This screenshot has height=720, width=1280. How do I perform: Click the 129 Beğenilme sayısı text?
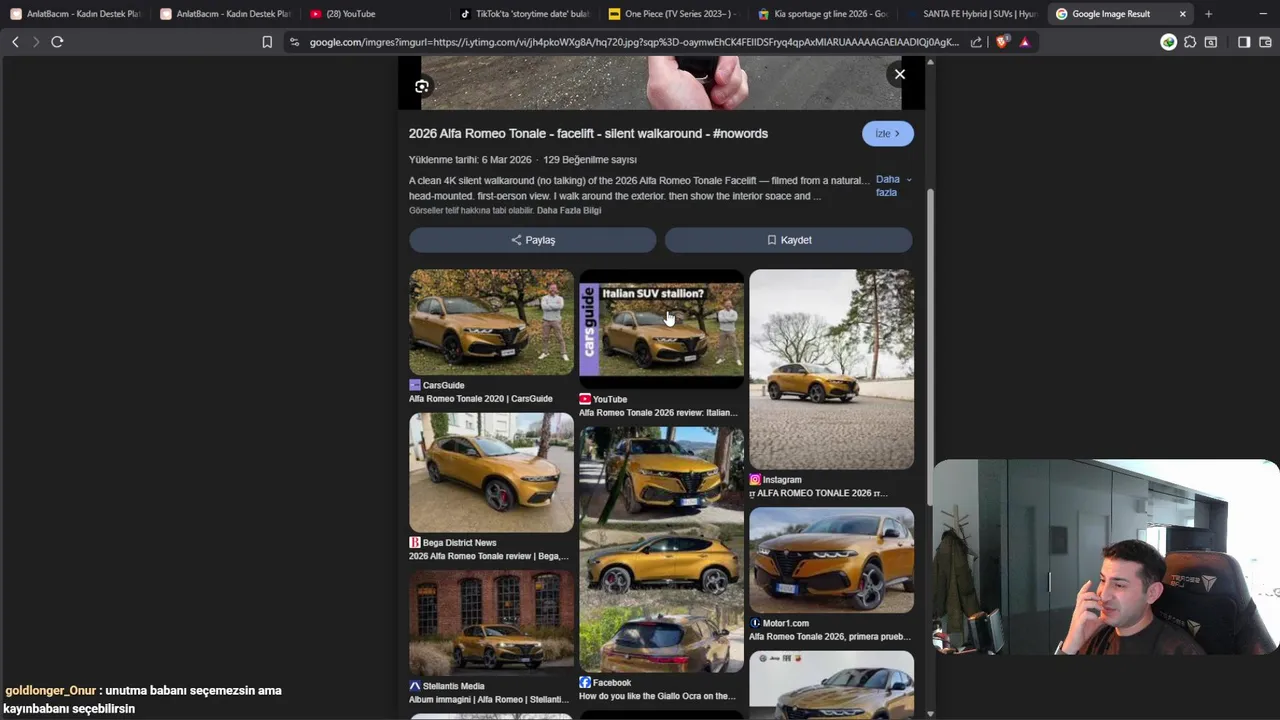[x=590, y=160]
